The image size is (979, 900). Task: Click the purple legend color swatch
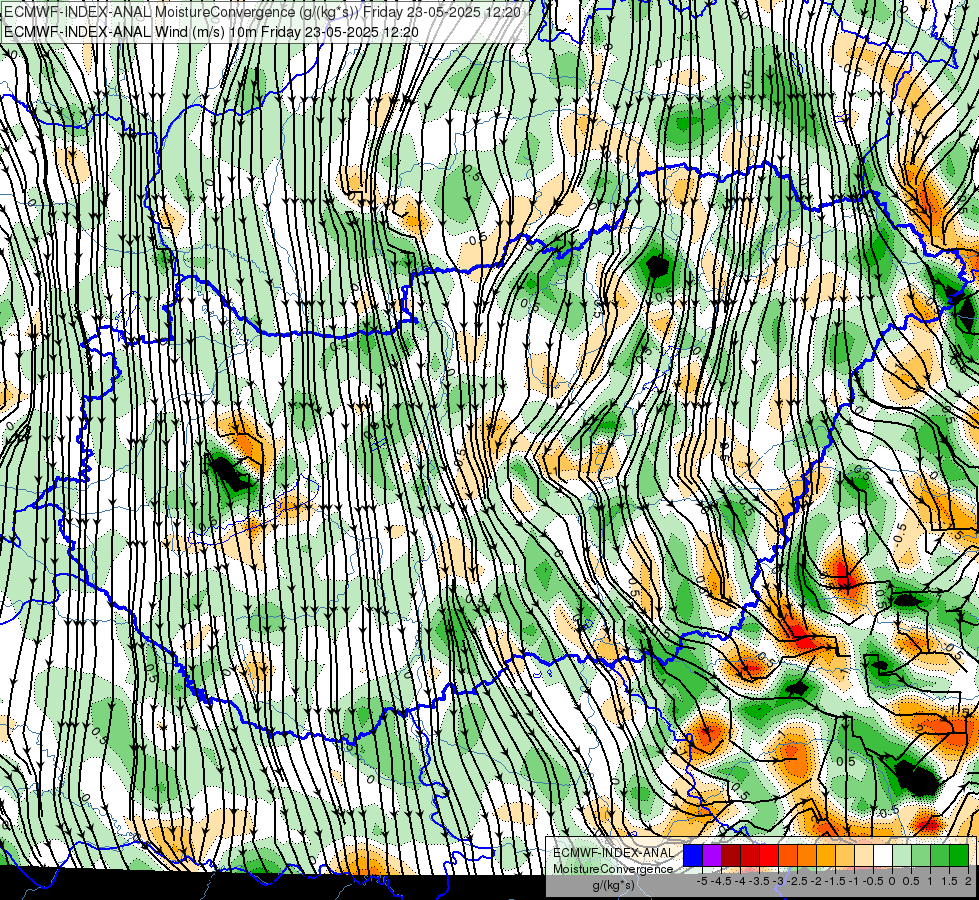[x=712, y=855]
